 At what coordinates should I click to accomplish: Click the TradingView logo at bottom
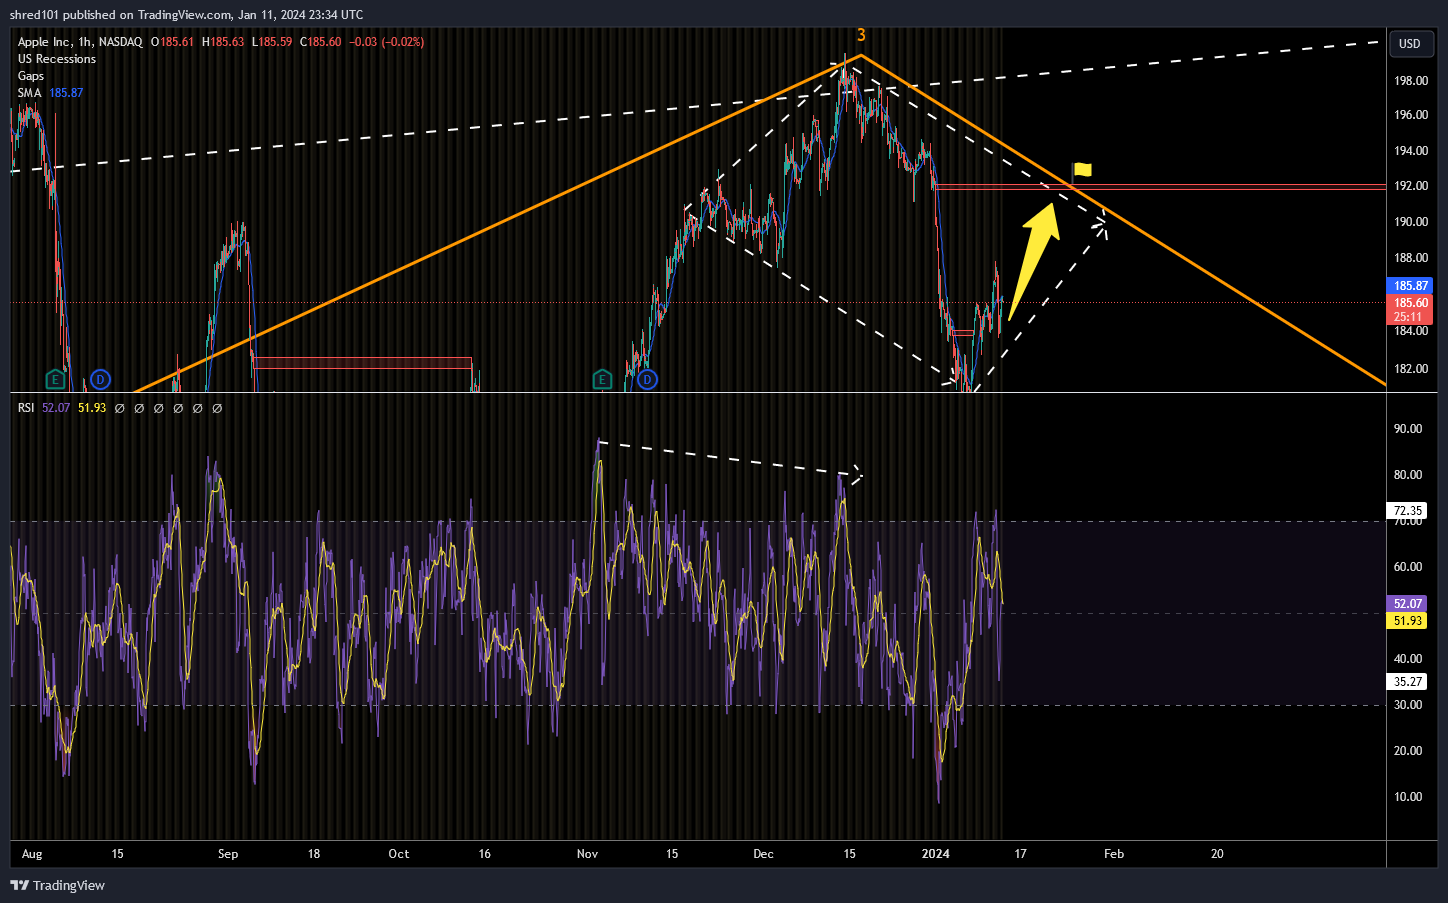point(57,885)
